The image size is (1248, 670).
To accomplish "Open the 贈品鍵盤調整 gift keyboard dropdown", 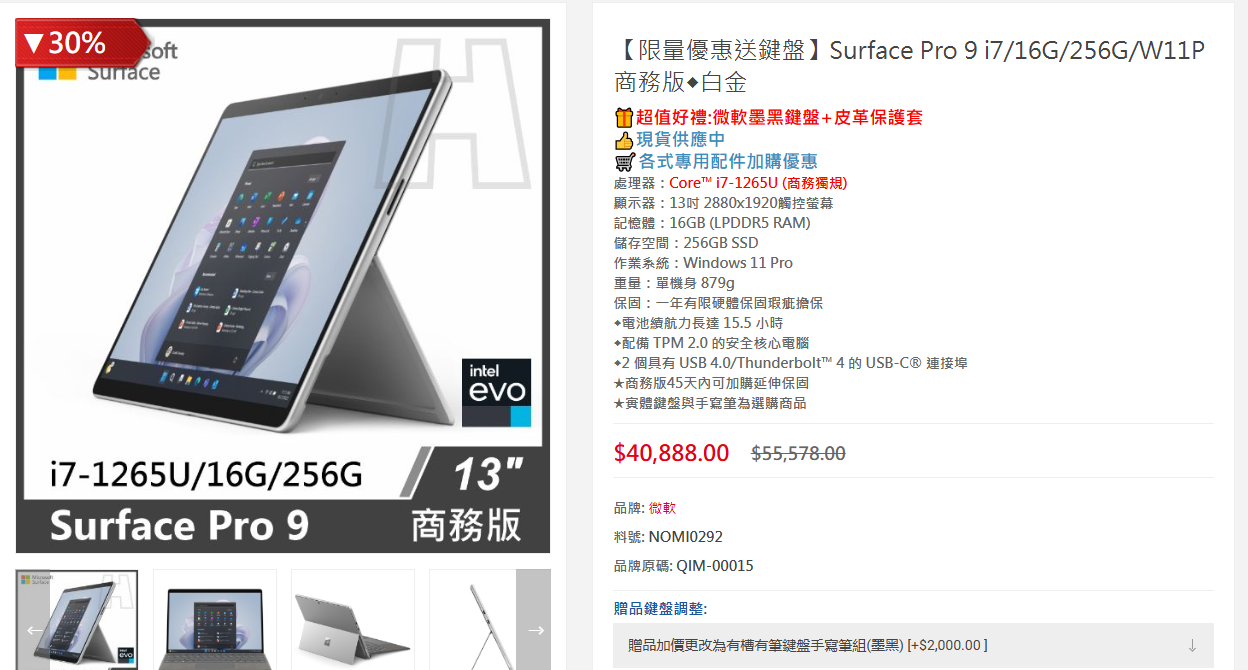I will (x=913, y=645).
